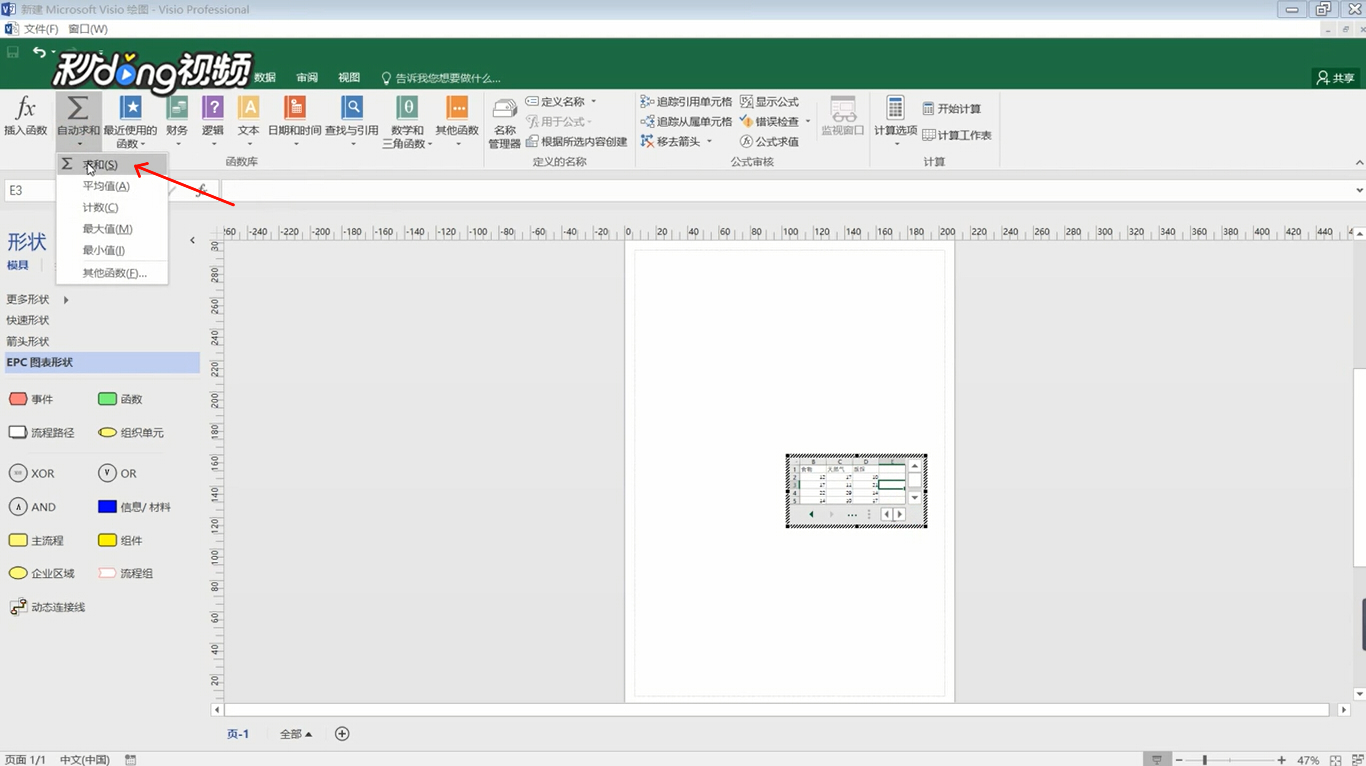This screenshot has width=1366, height=766.
Task: Expand the Define Name dropdown arrow
Action: (593, 102)
